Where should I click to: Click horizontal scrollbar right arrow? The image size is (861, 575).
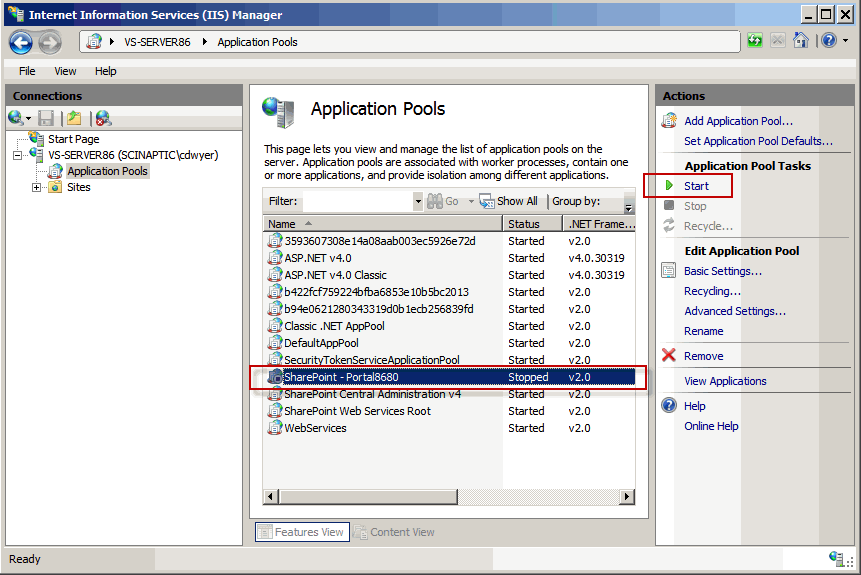point(627,497)
